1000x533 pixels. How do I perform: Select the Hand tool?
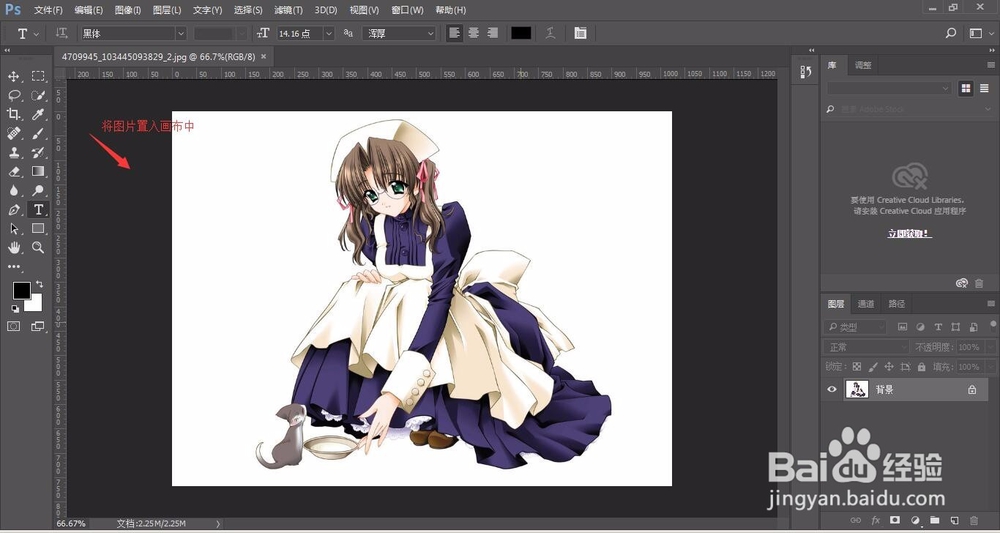point(13,247)
